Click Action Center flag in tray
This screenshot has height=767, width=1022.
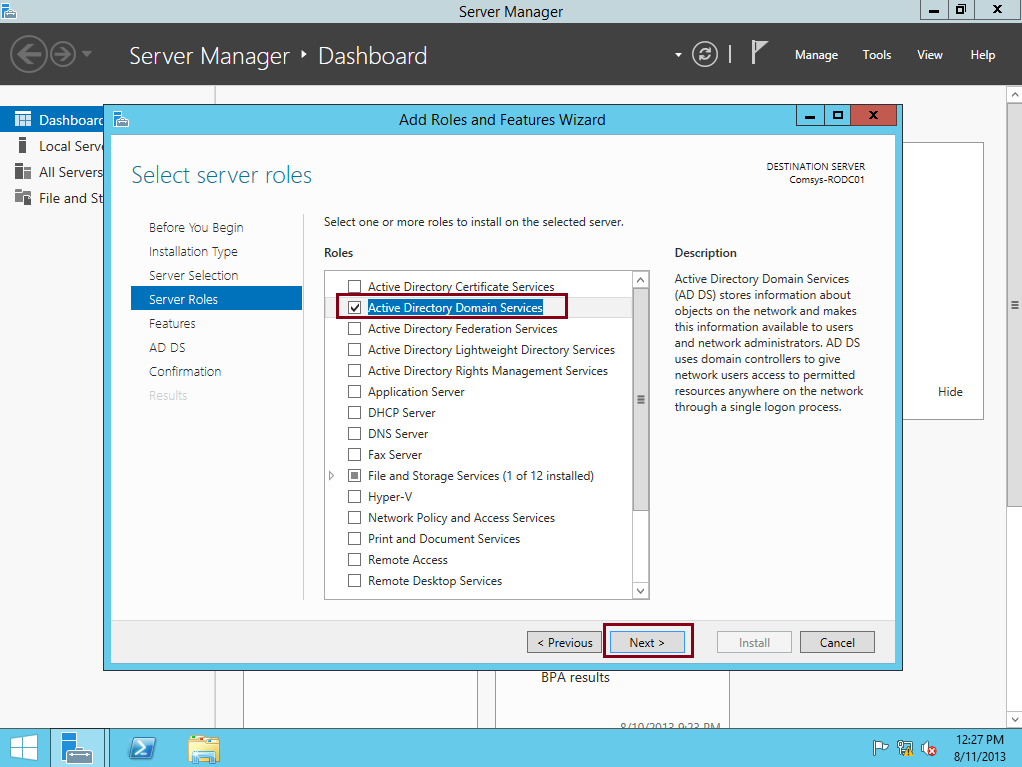coord(880,748)
